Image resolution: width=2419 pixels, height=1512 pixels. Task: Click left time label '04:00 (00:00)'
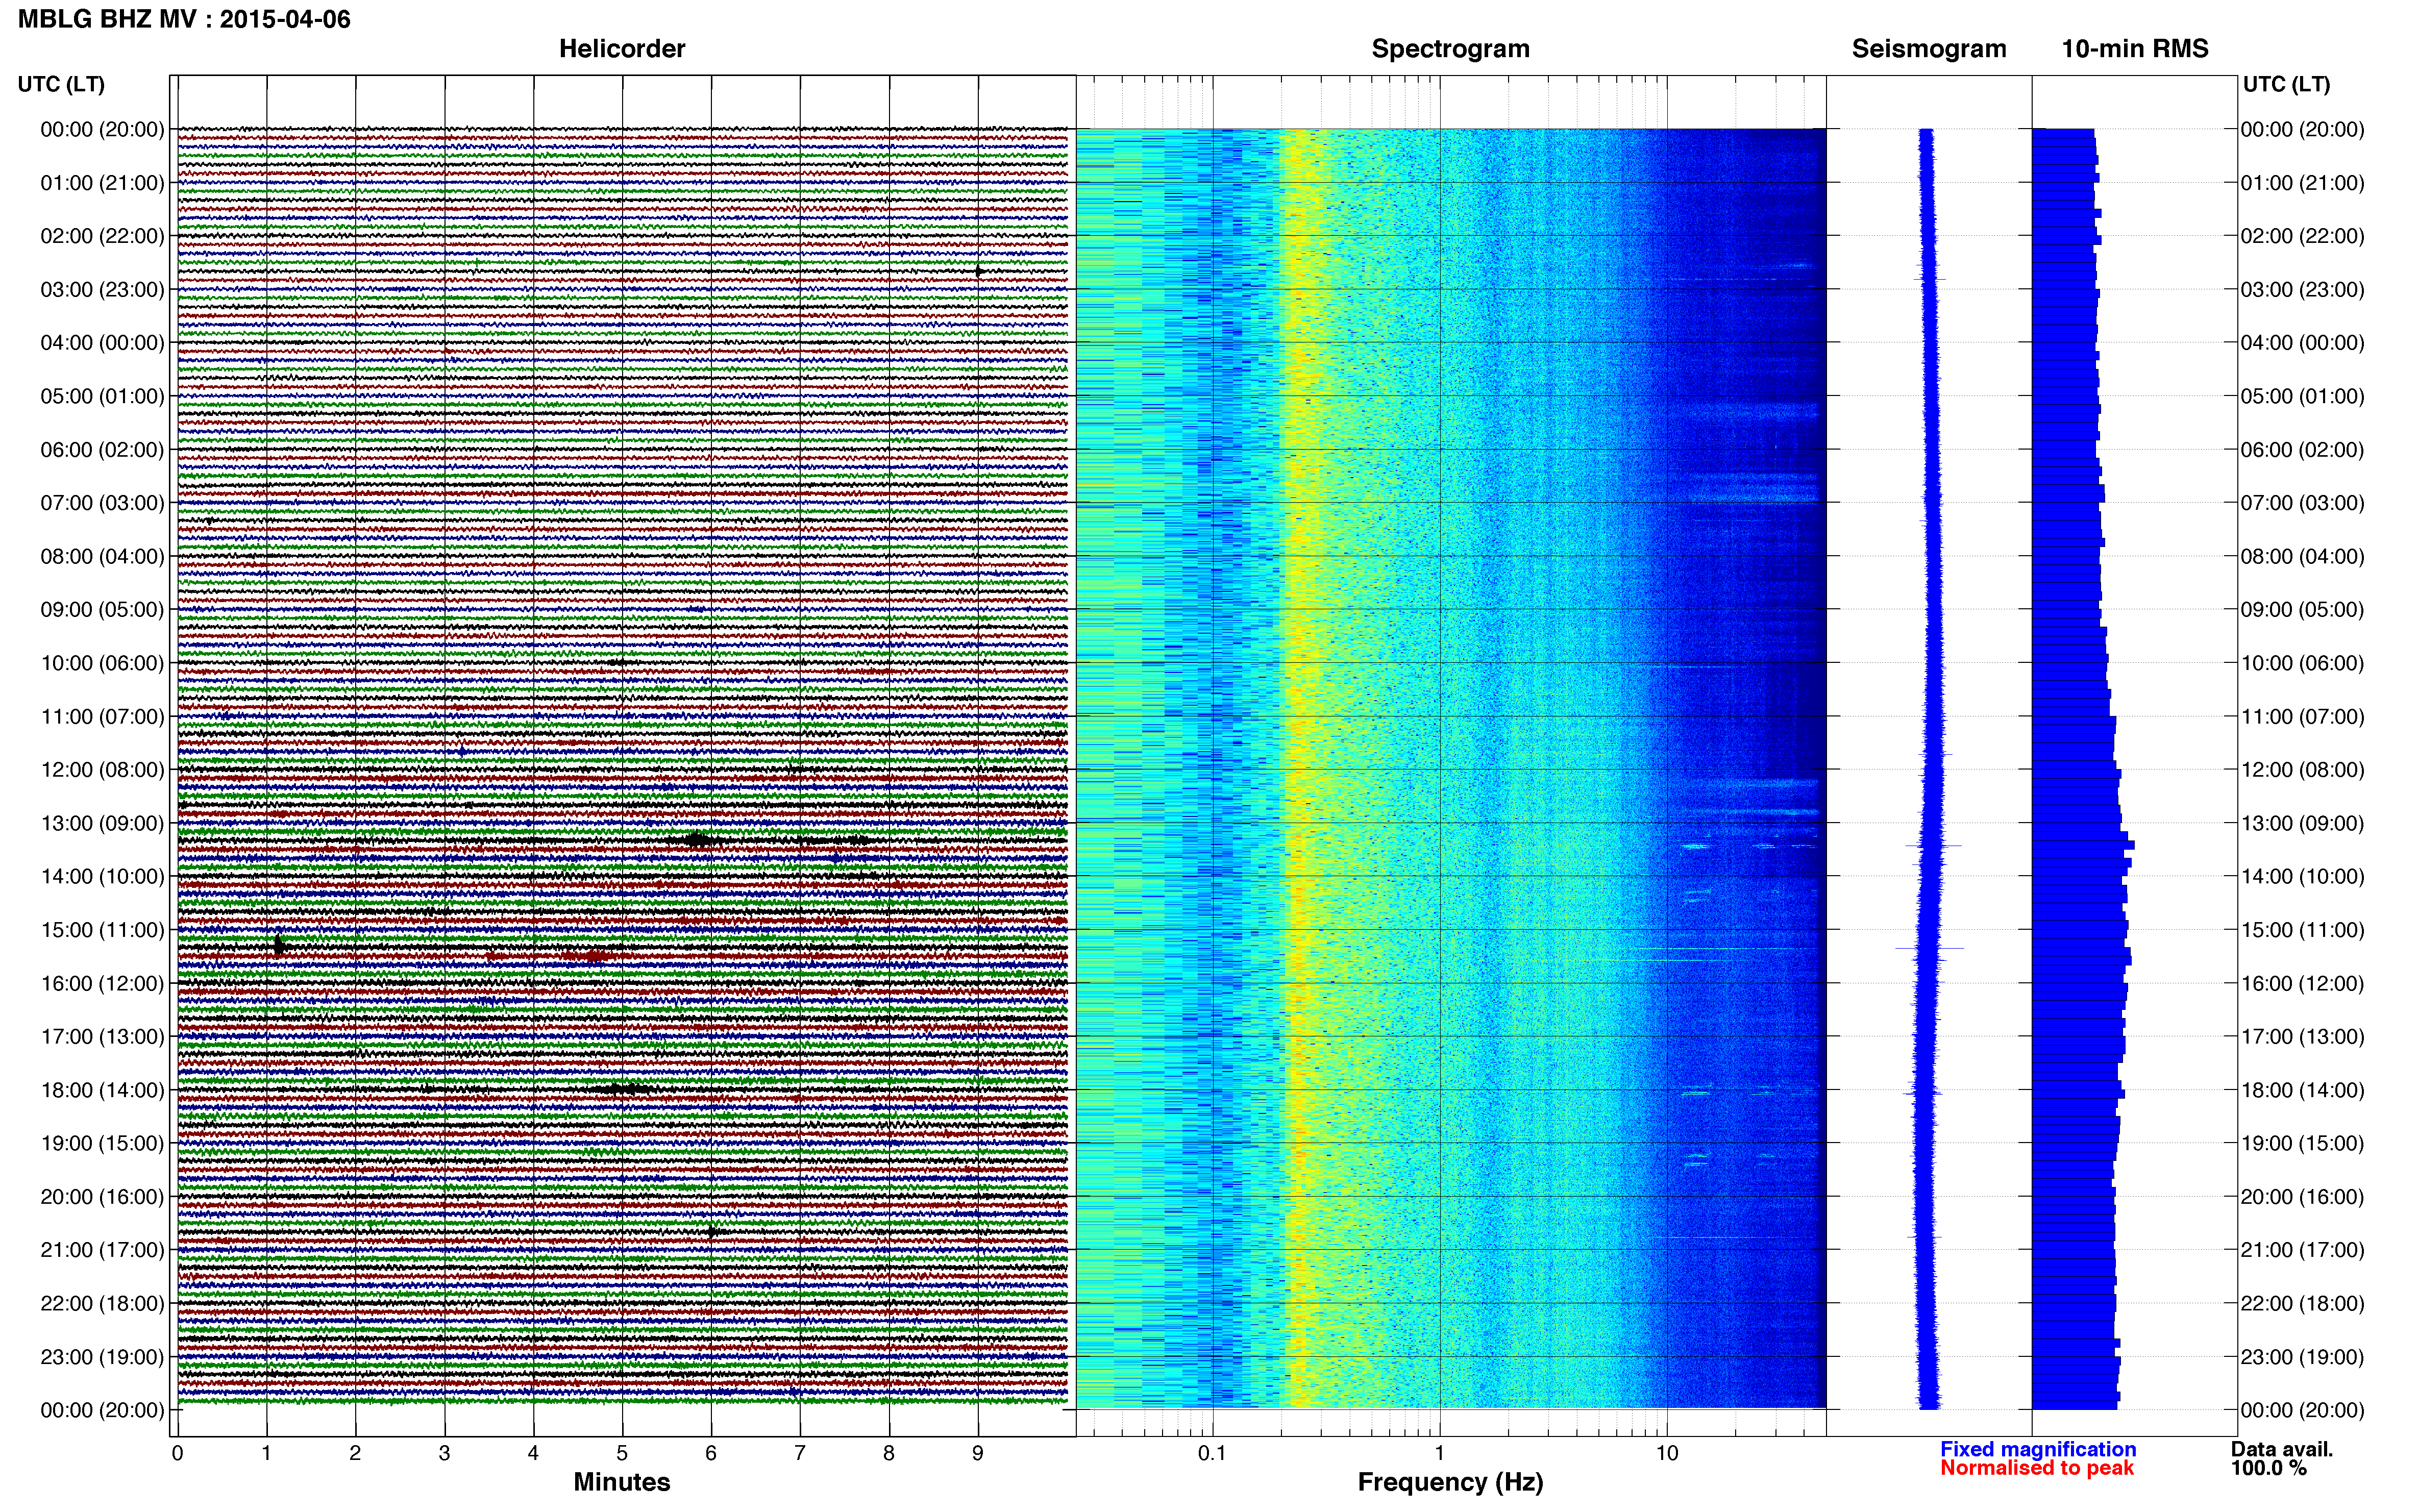[102, 343]
